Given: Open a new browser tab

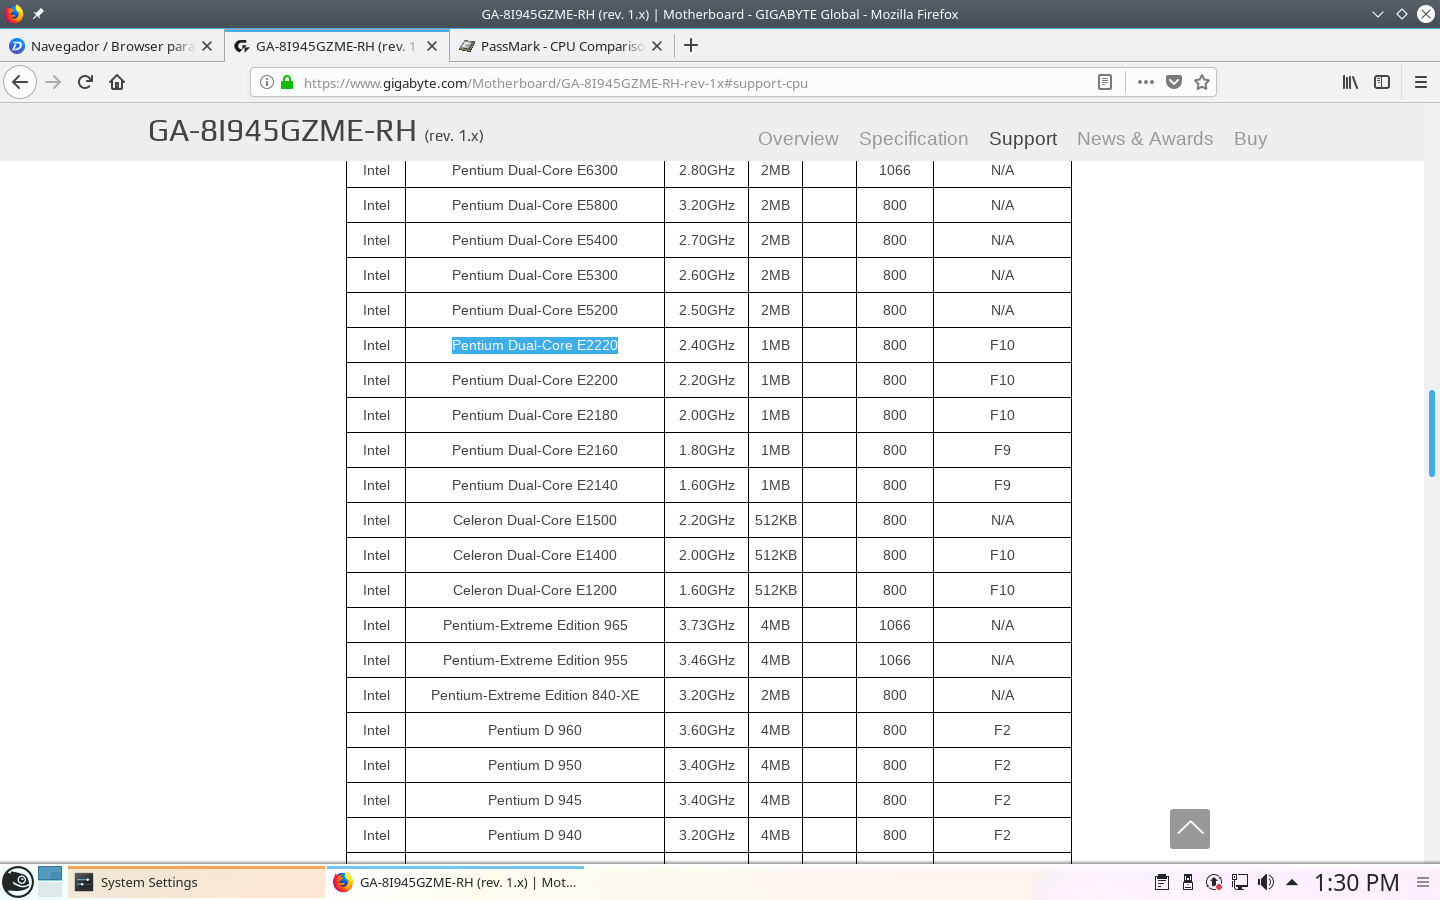Looking at the screenshot, I should coord(691,45).
